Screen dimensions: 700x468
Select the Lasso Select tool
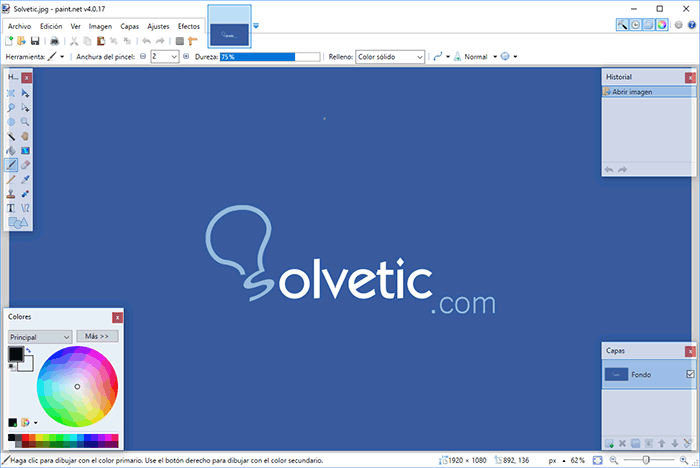[11, 108]
